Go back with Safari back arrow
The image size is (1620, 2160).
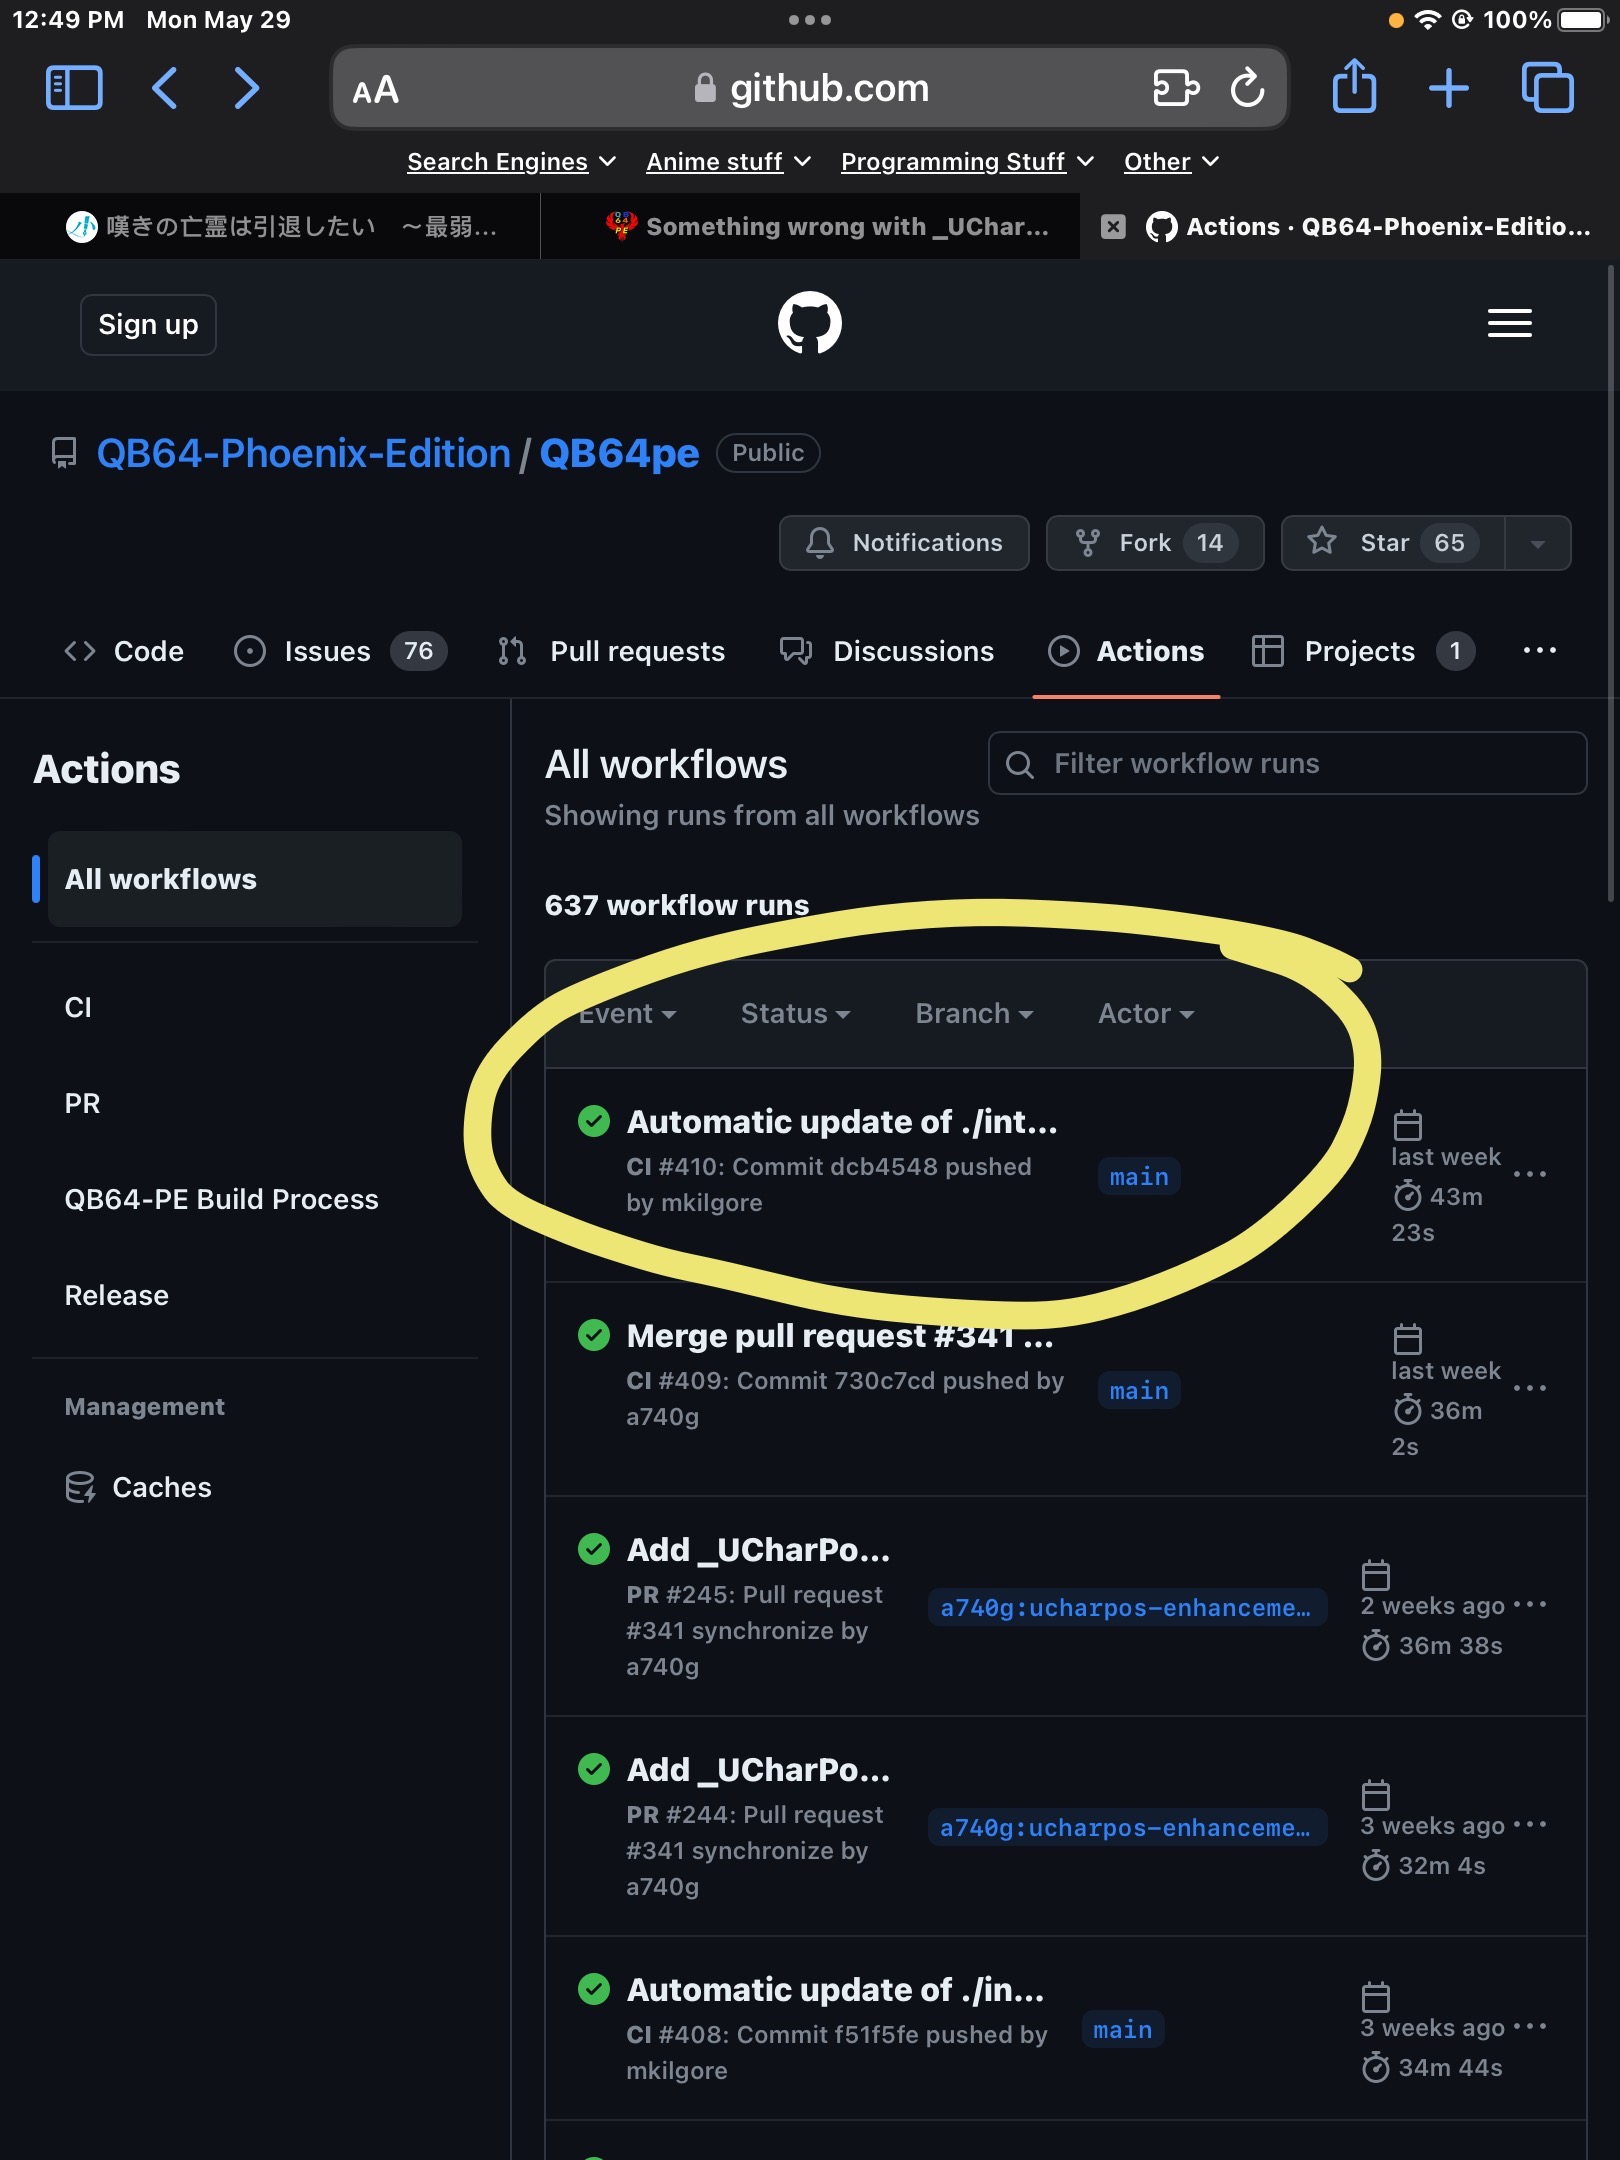(165, 88)
